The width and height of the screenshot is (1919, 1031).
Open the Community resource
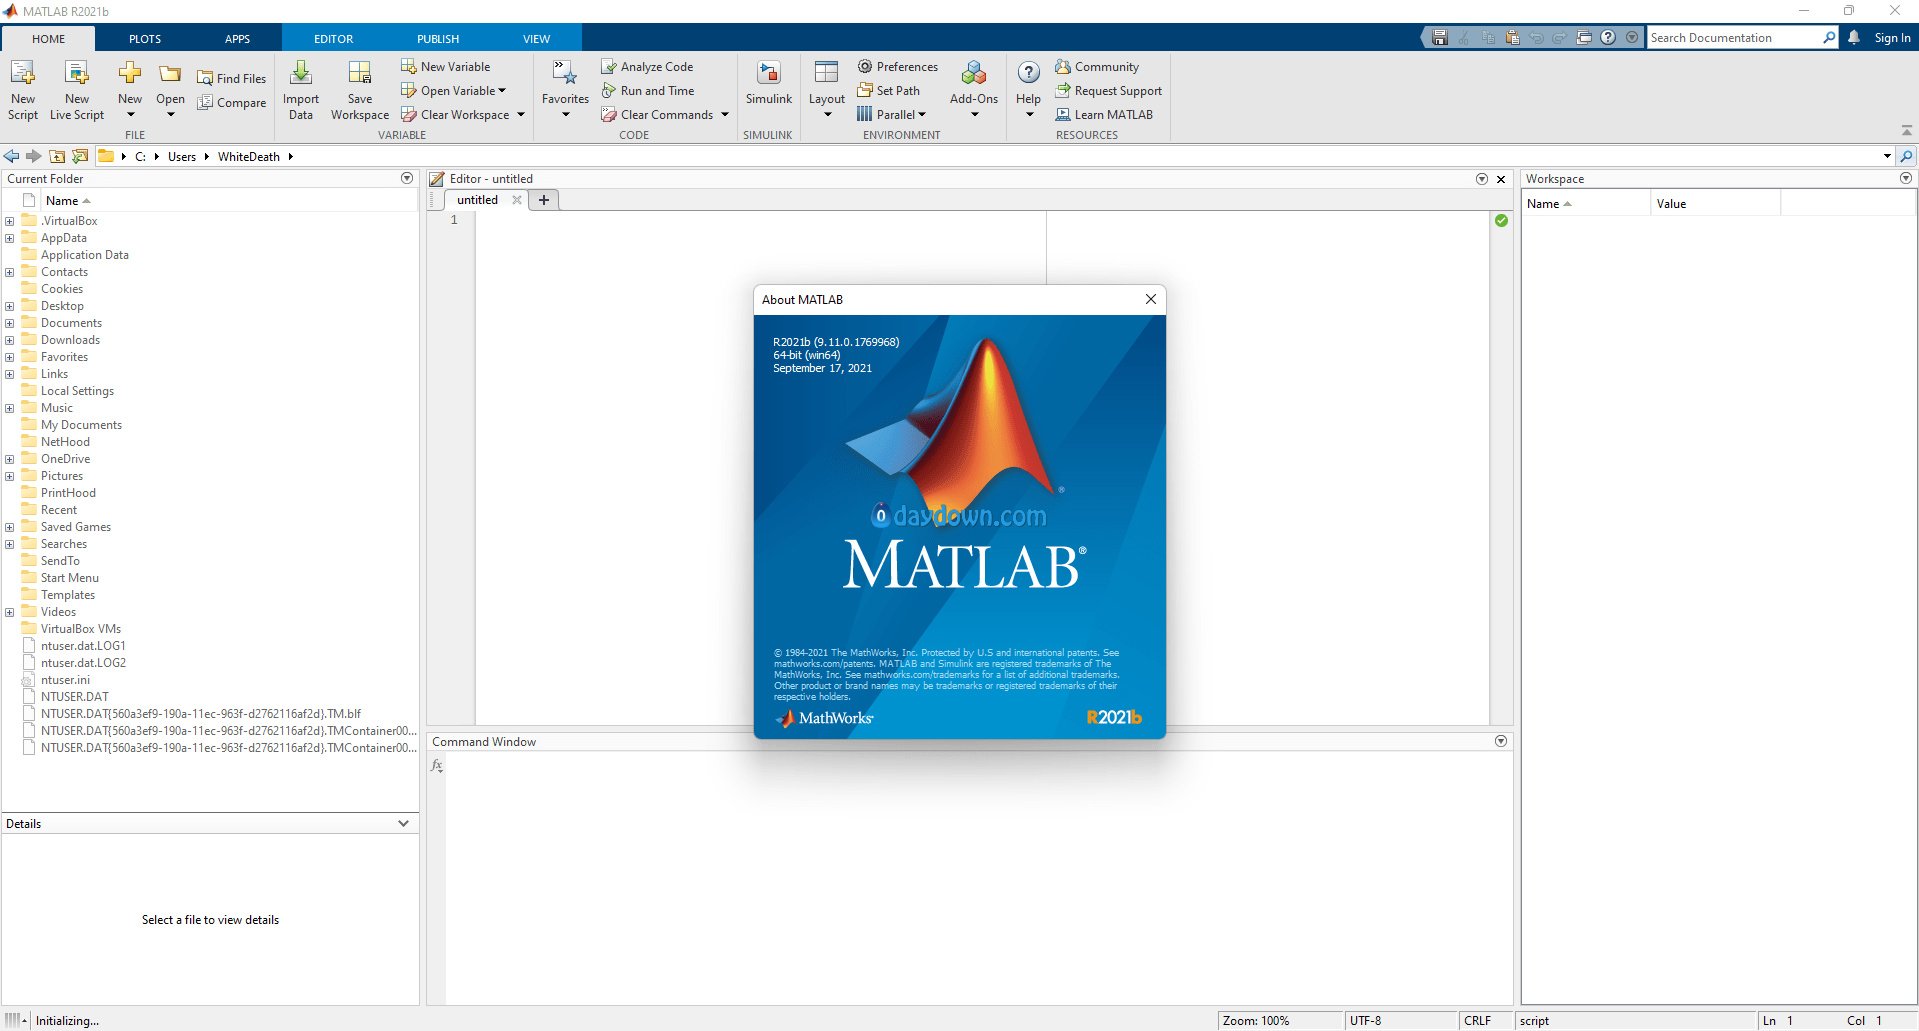1097,67
